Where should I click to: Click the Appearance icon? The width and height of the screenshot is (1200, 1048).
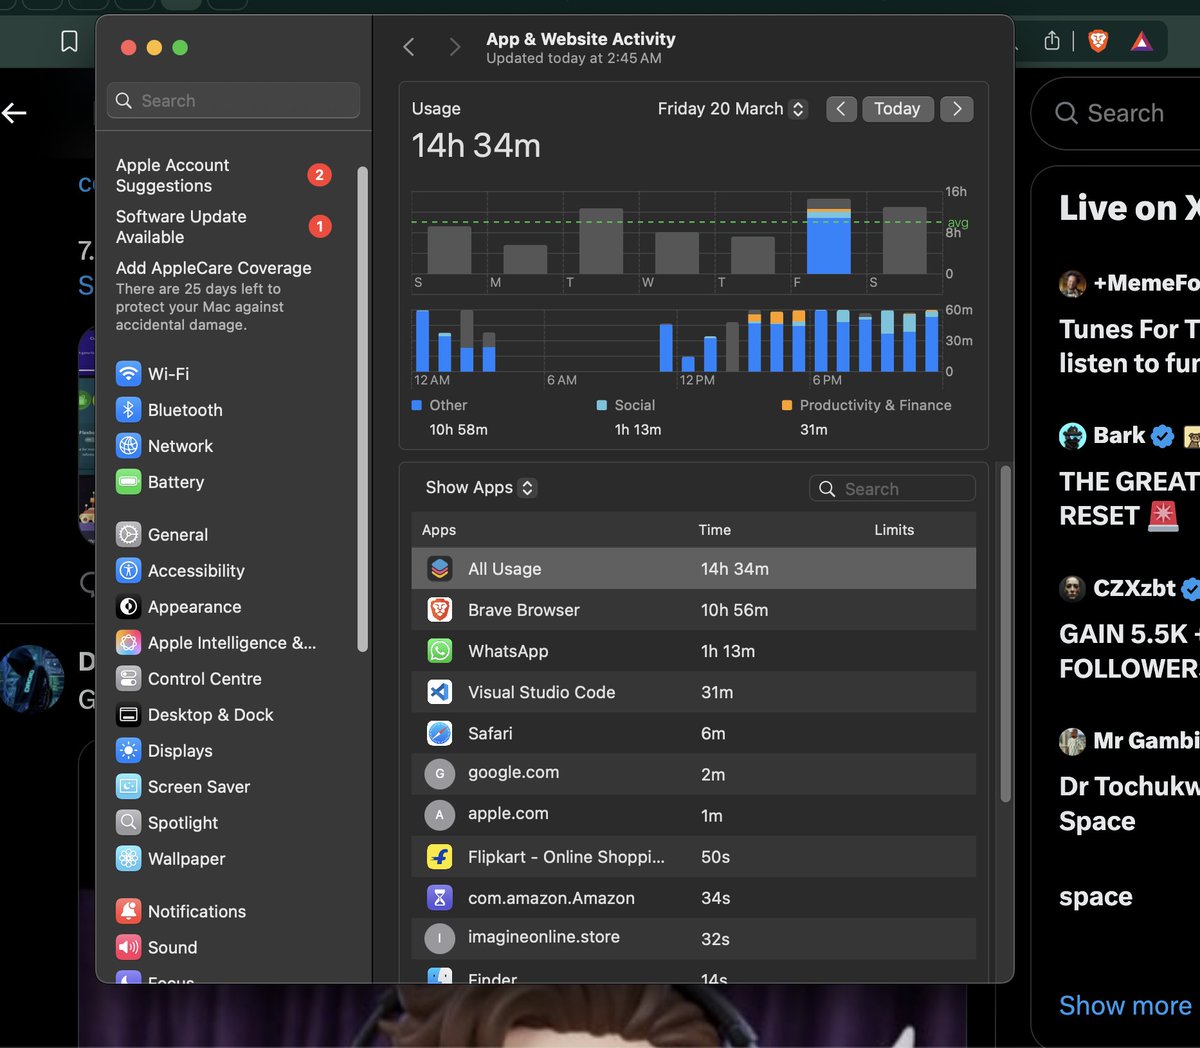coord(128,607)
